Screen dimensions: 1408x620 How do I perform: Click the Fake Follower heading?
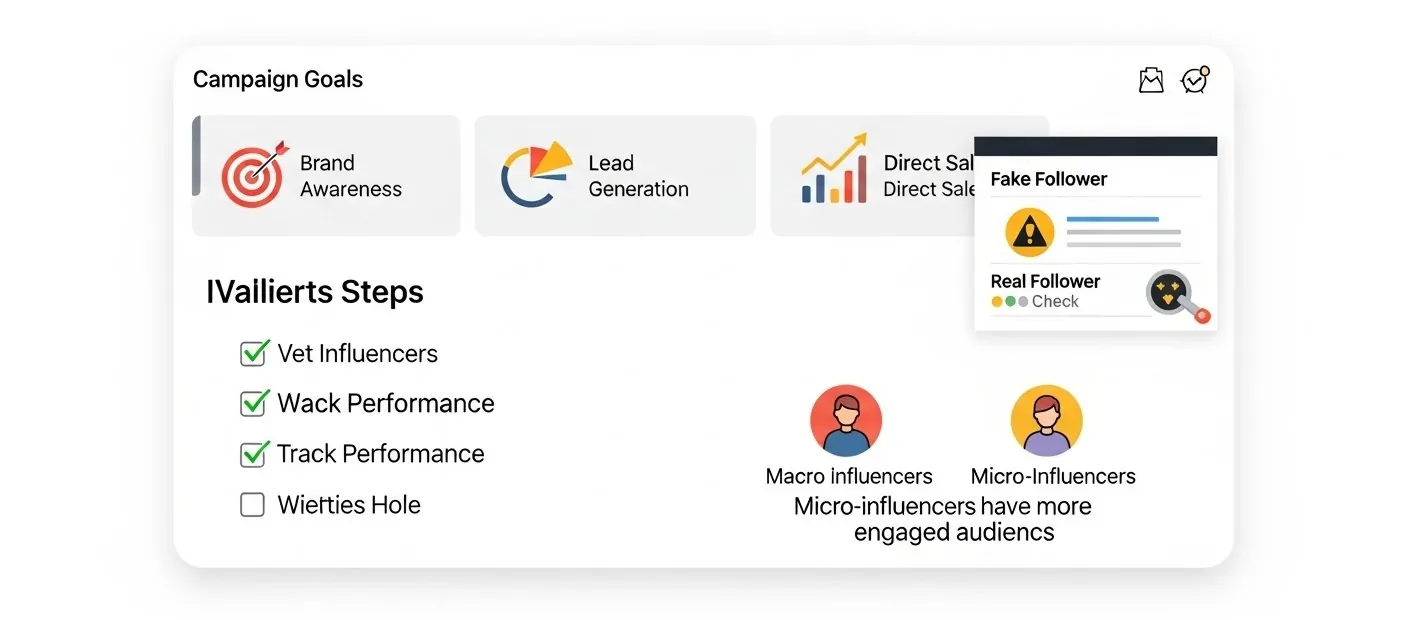1048,179
